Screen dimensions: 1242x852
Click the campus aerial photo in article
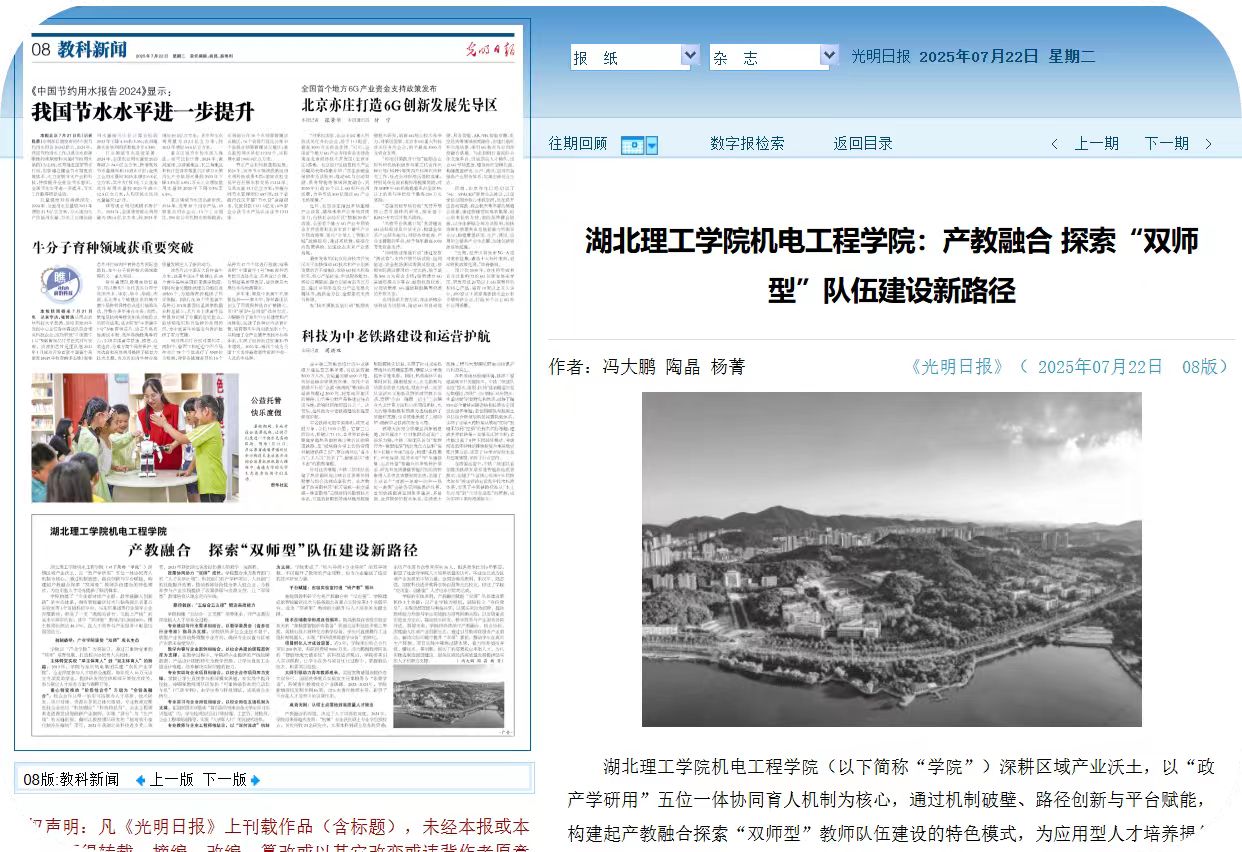(x=891, y=559)
